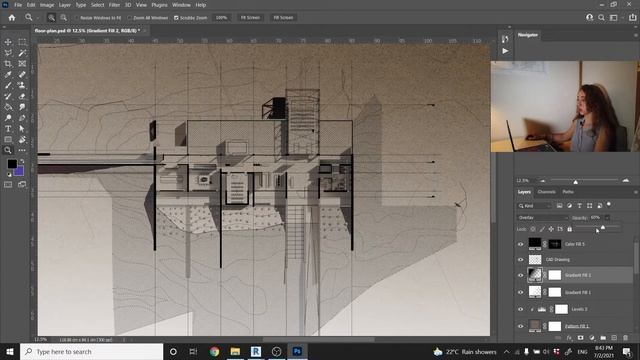640x360 pixels.
Task: Click the Fill Screen button
Action: pos(283,18)
